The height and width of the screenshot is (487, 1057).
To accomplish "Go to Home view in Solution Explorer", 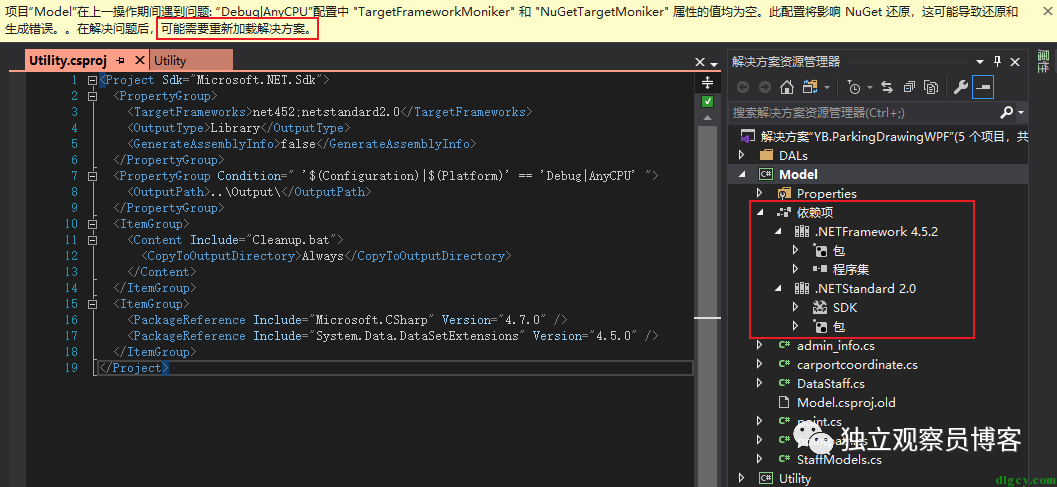I will [x=787, y=87].
